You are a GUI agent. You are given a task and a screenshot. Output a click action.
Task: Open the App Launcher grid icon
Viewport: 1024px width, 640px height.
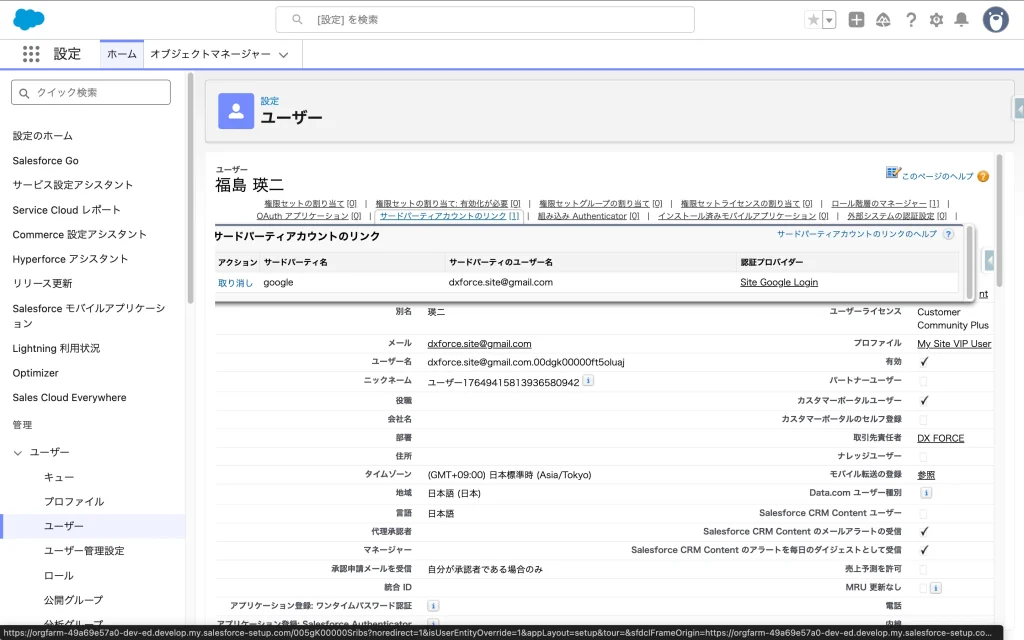(x=31, y=54)
